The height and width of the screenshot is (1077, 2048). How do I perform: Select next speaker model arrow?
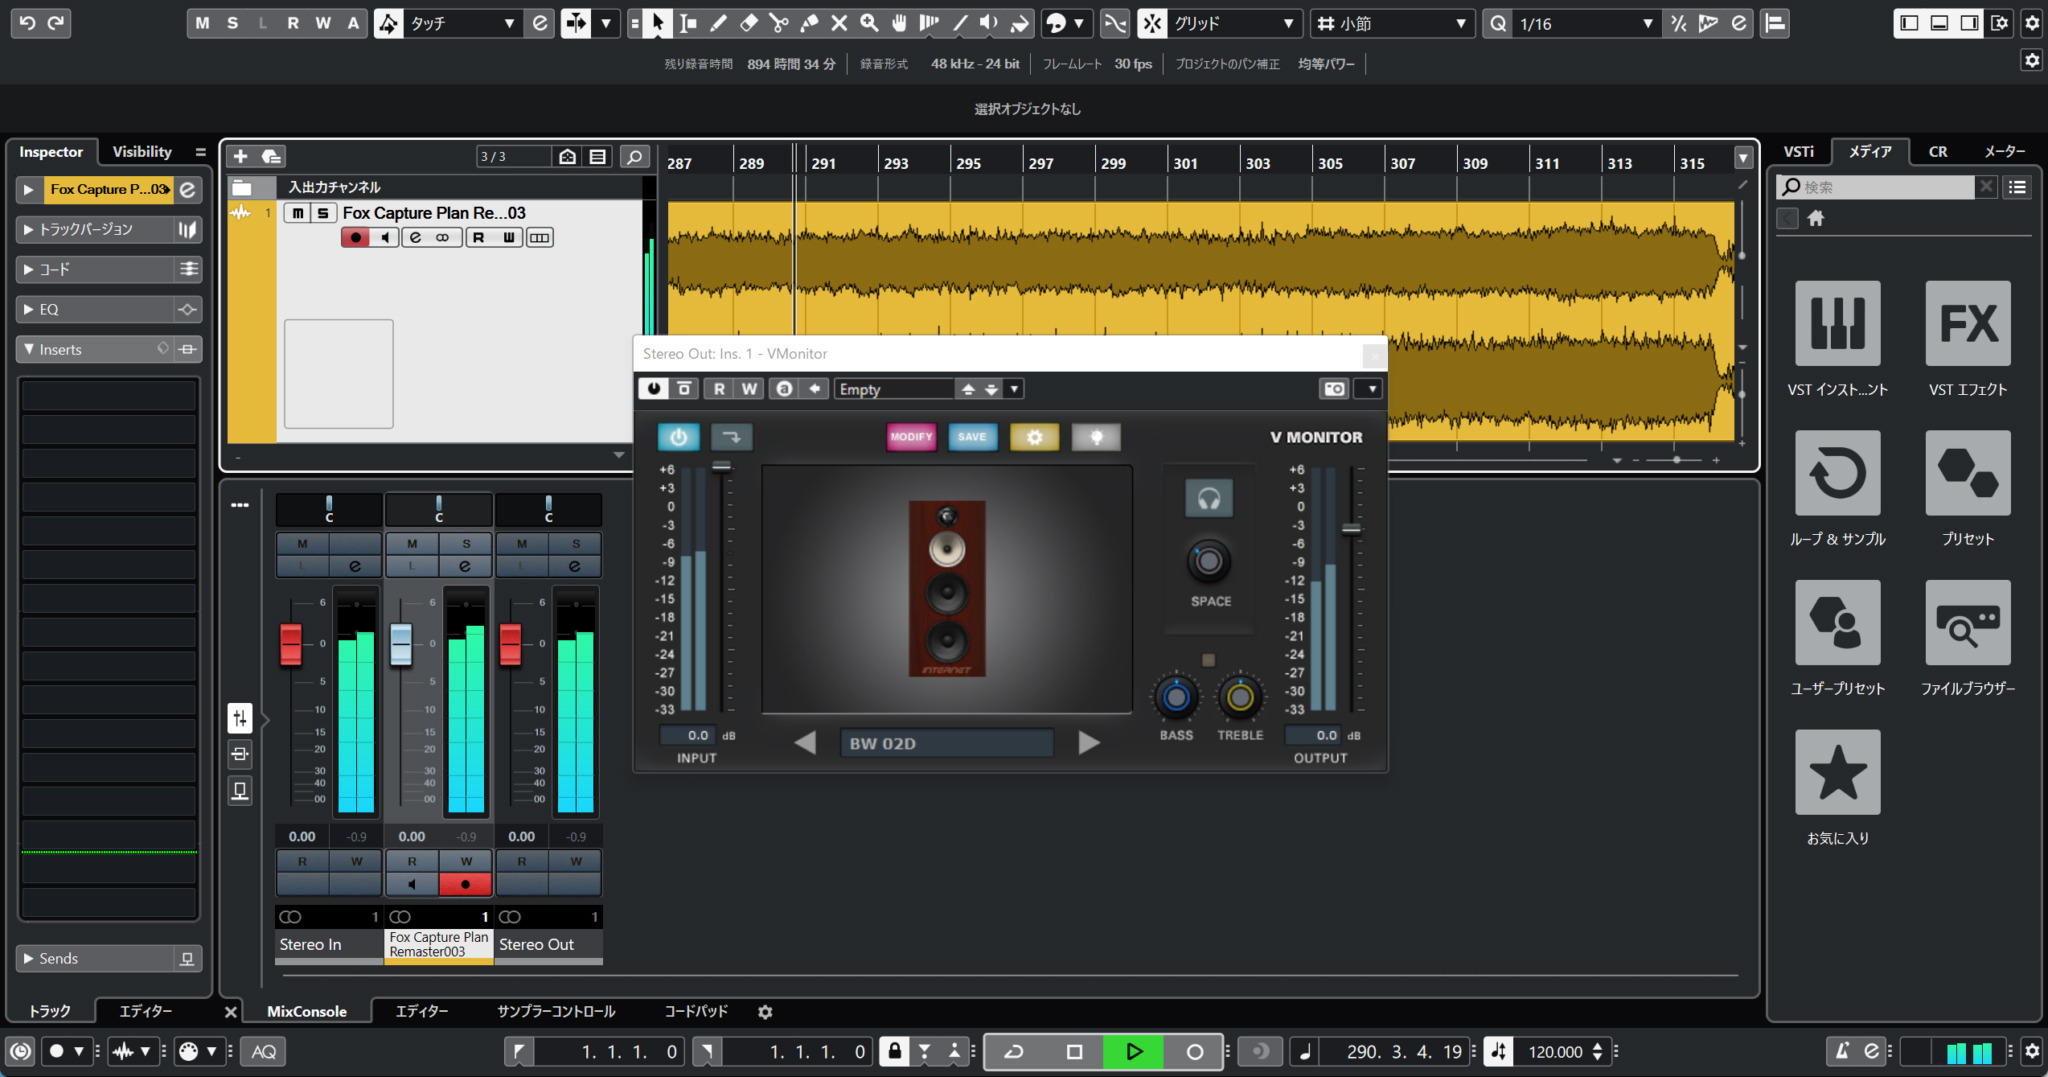coord(1089,743)
